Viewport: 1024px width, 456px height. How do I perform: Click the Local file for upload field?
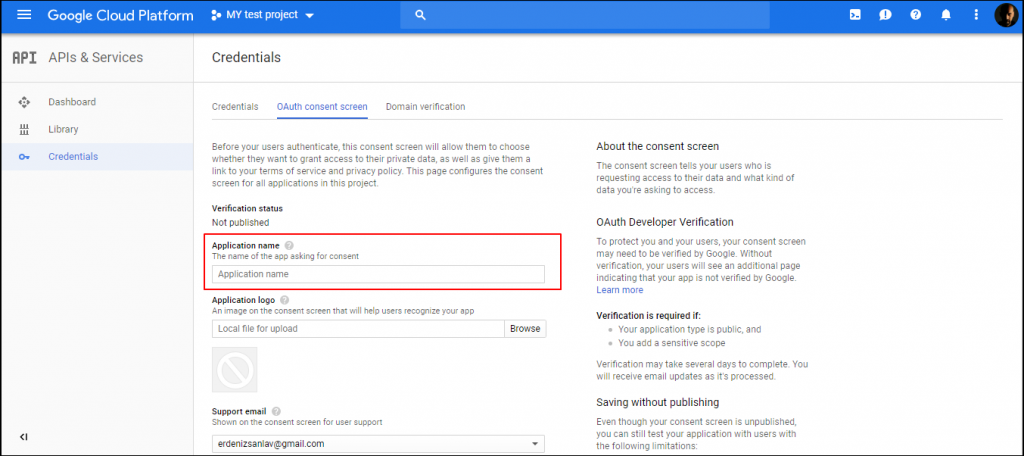pyautogui.click(x=358, y=329)
